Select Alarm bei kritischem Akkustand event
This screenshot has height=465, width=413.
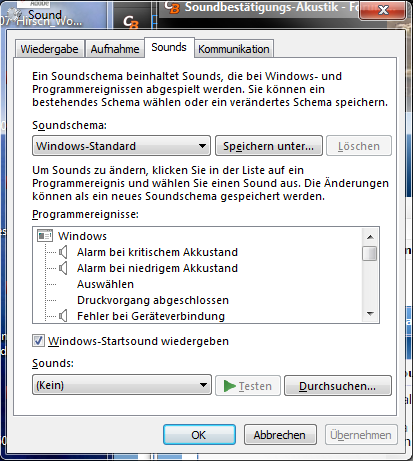(x=157, y=252)
